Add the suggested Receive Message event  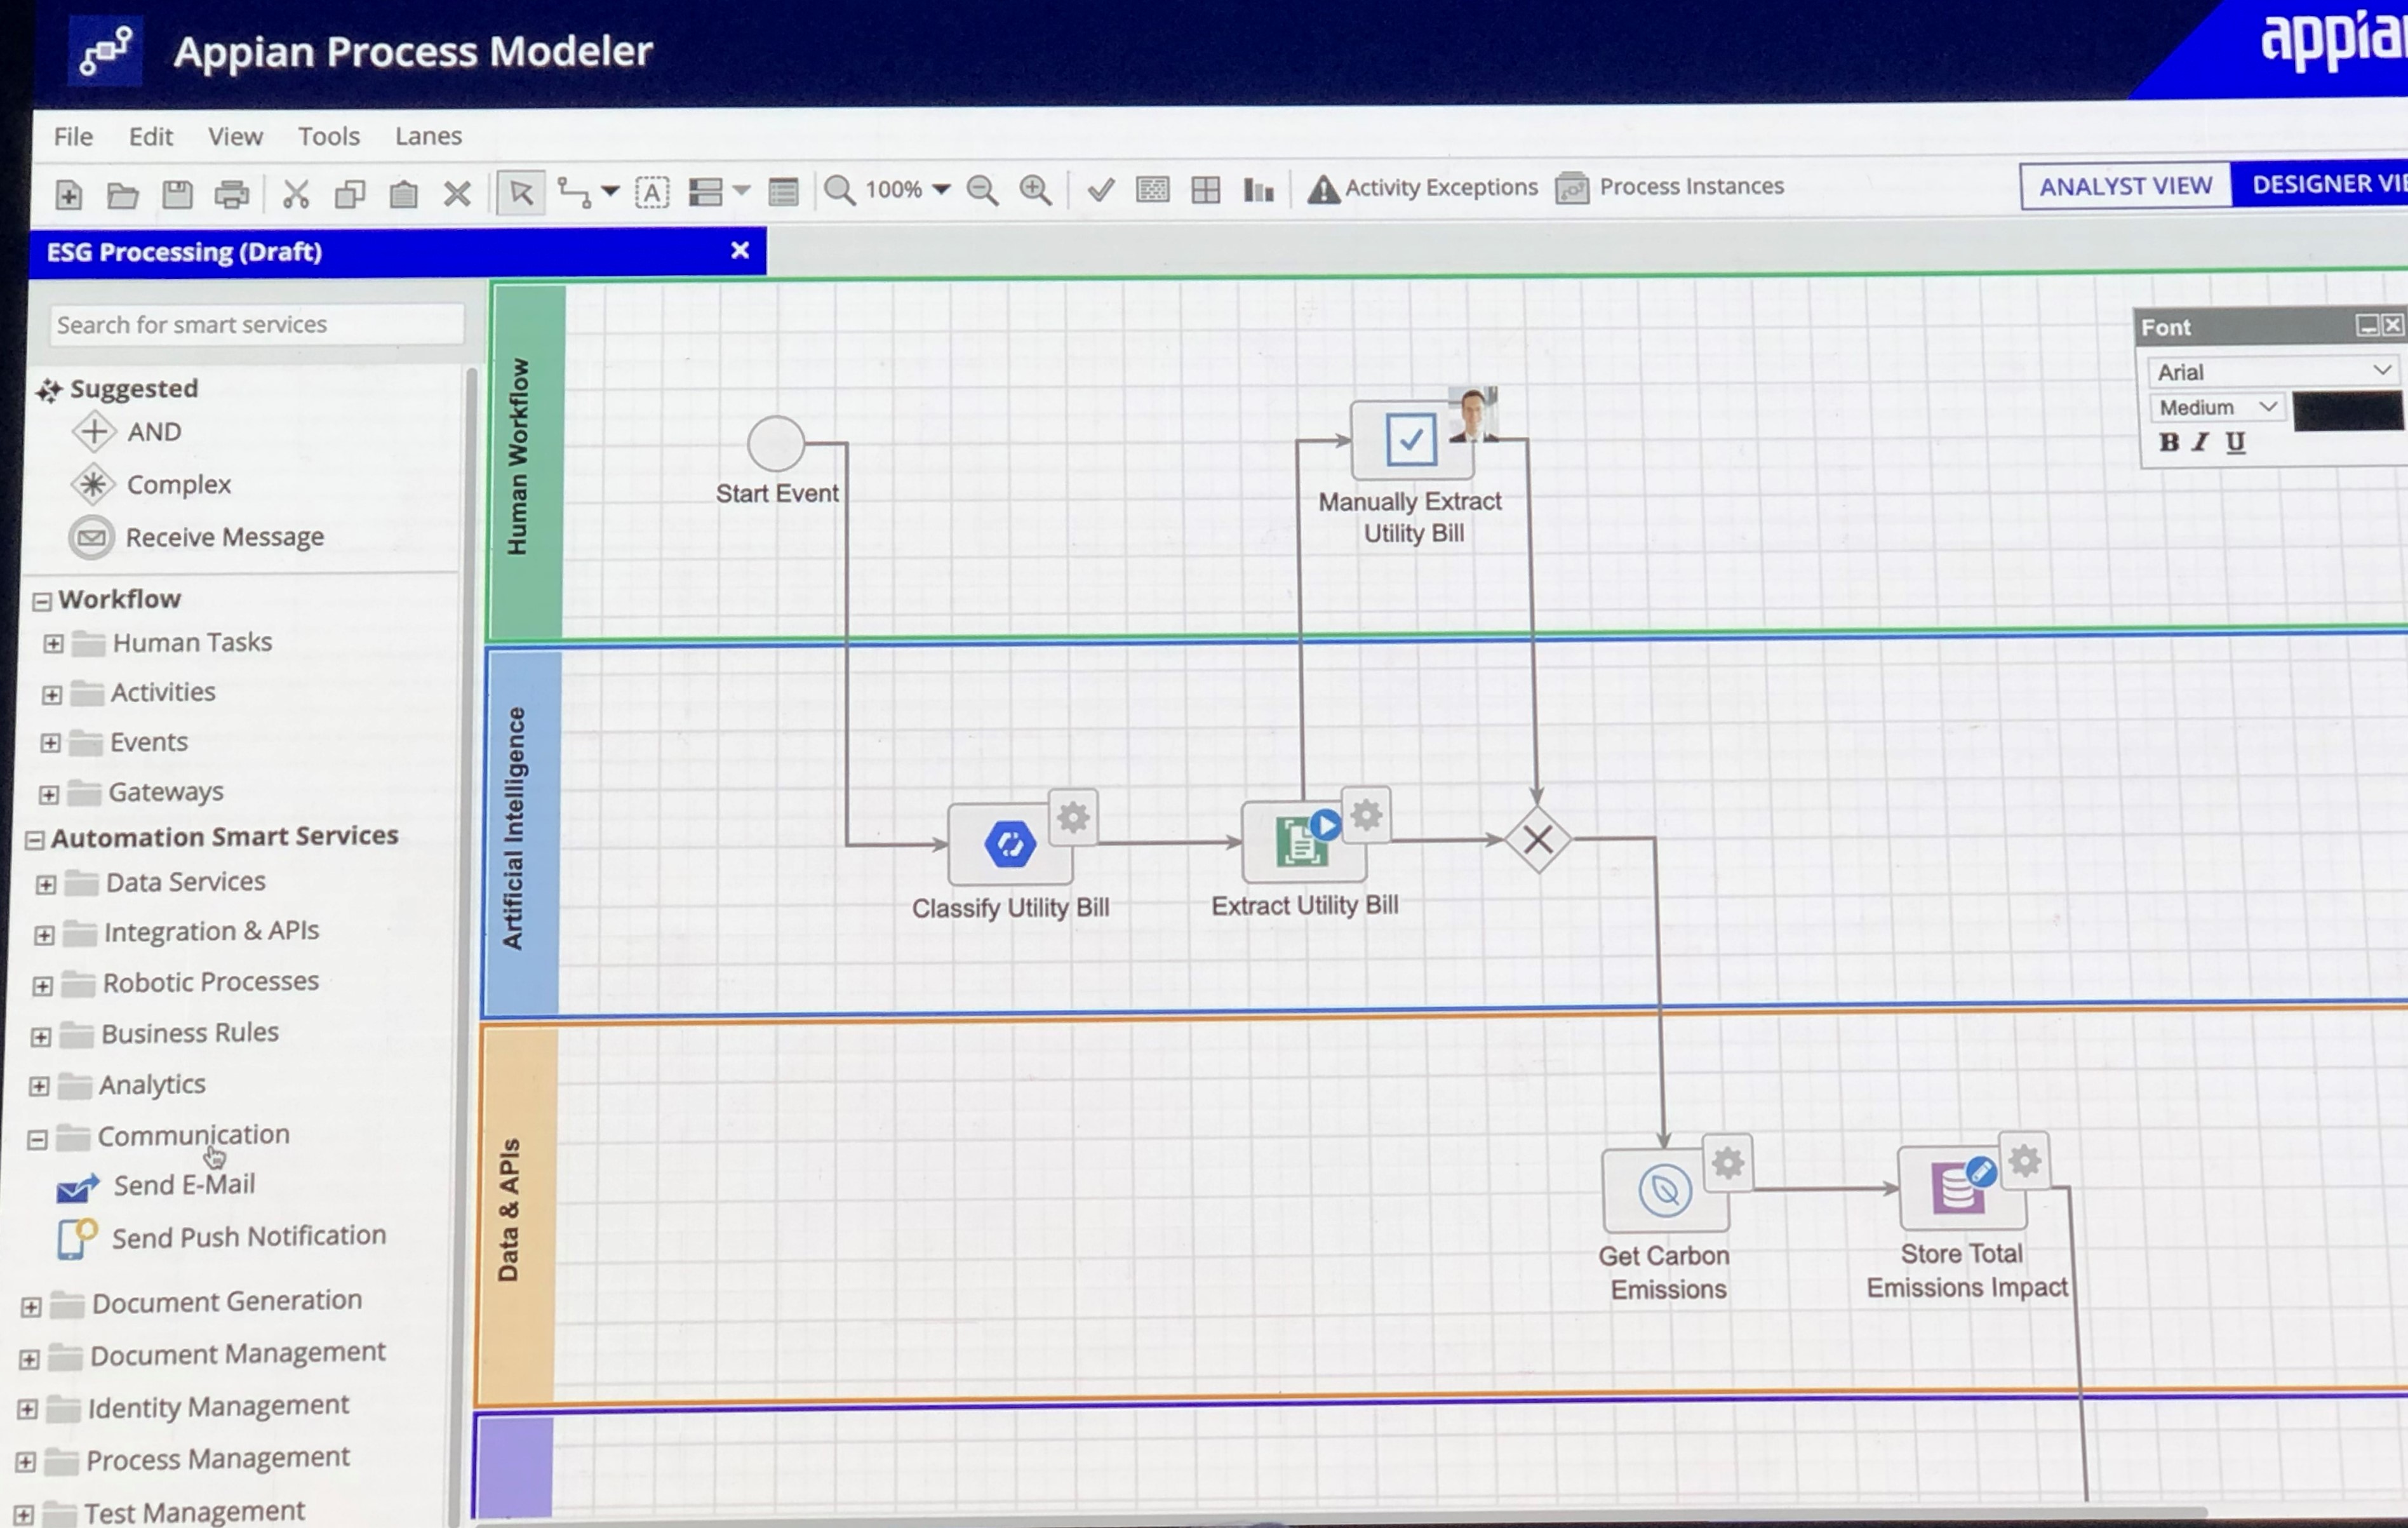197,538
